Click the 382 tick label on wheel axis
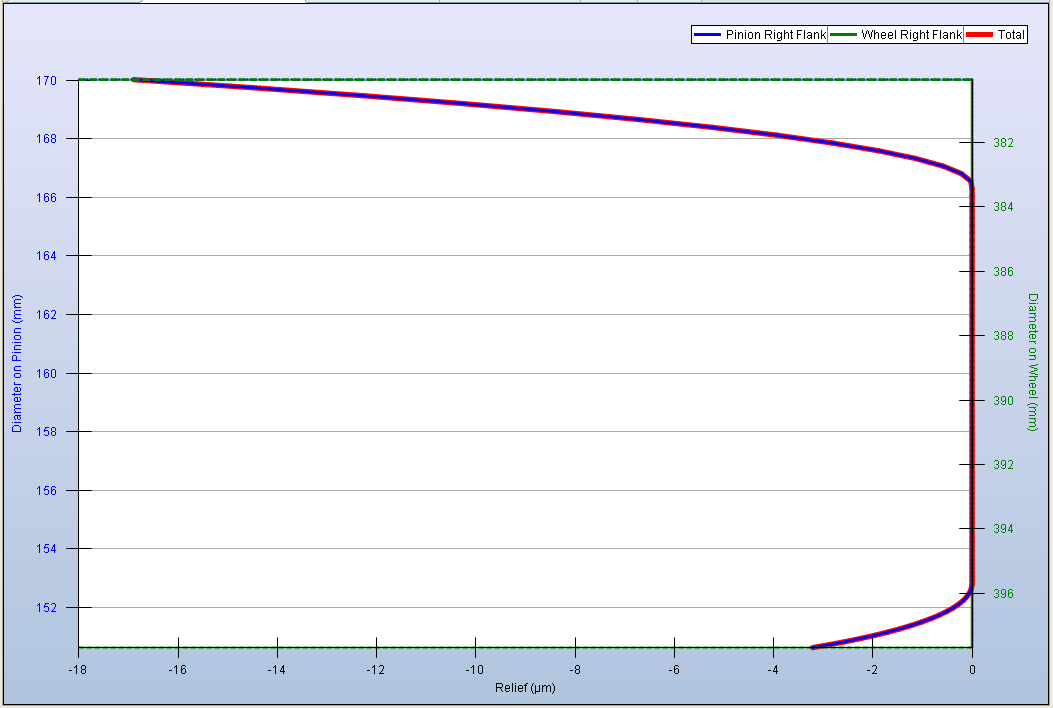This screenshot has width=1053, height=708. (1003, 143)
